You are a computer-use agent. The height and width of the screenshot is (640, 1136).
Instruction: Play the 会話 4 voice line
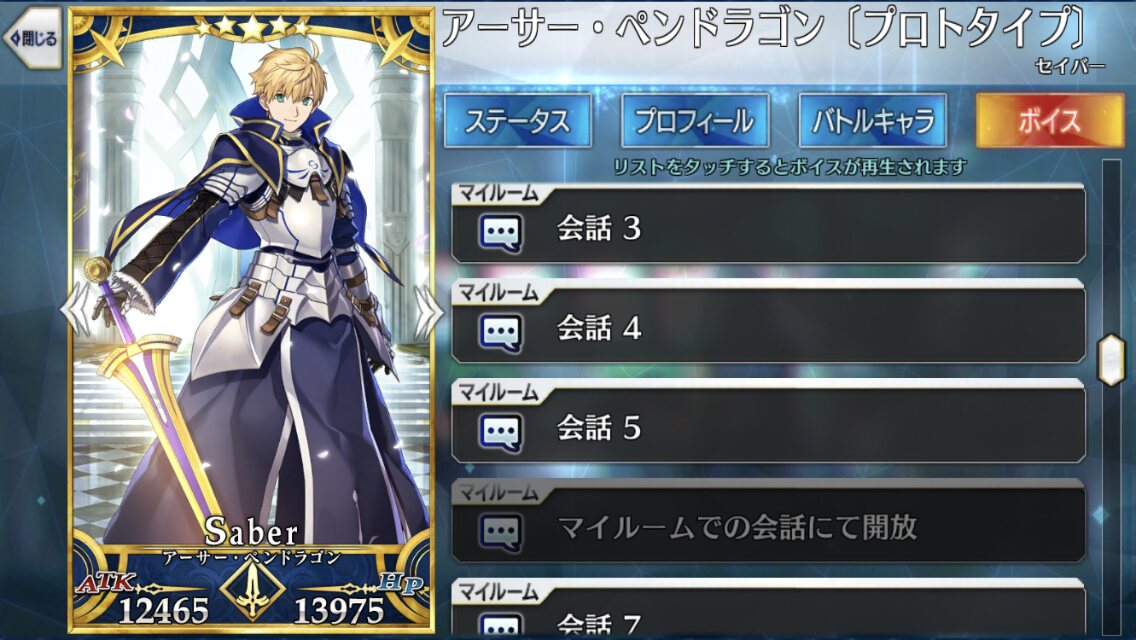click(x=768, y=323)
